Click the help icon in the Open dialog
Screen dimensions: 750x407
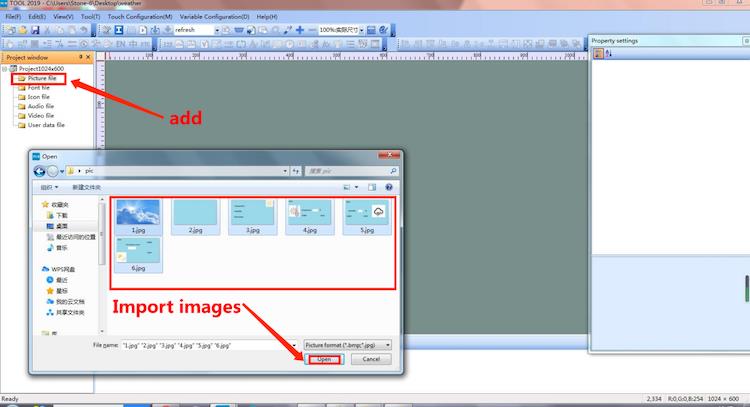[x=389, y=187]
